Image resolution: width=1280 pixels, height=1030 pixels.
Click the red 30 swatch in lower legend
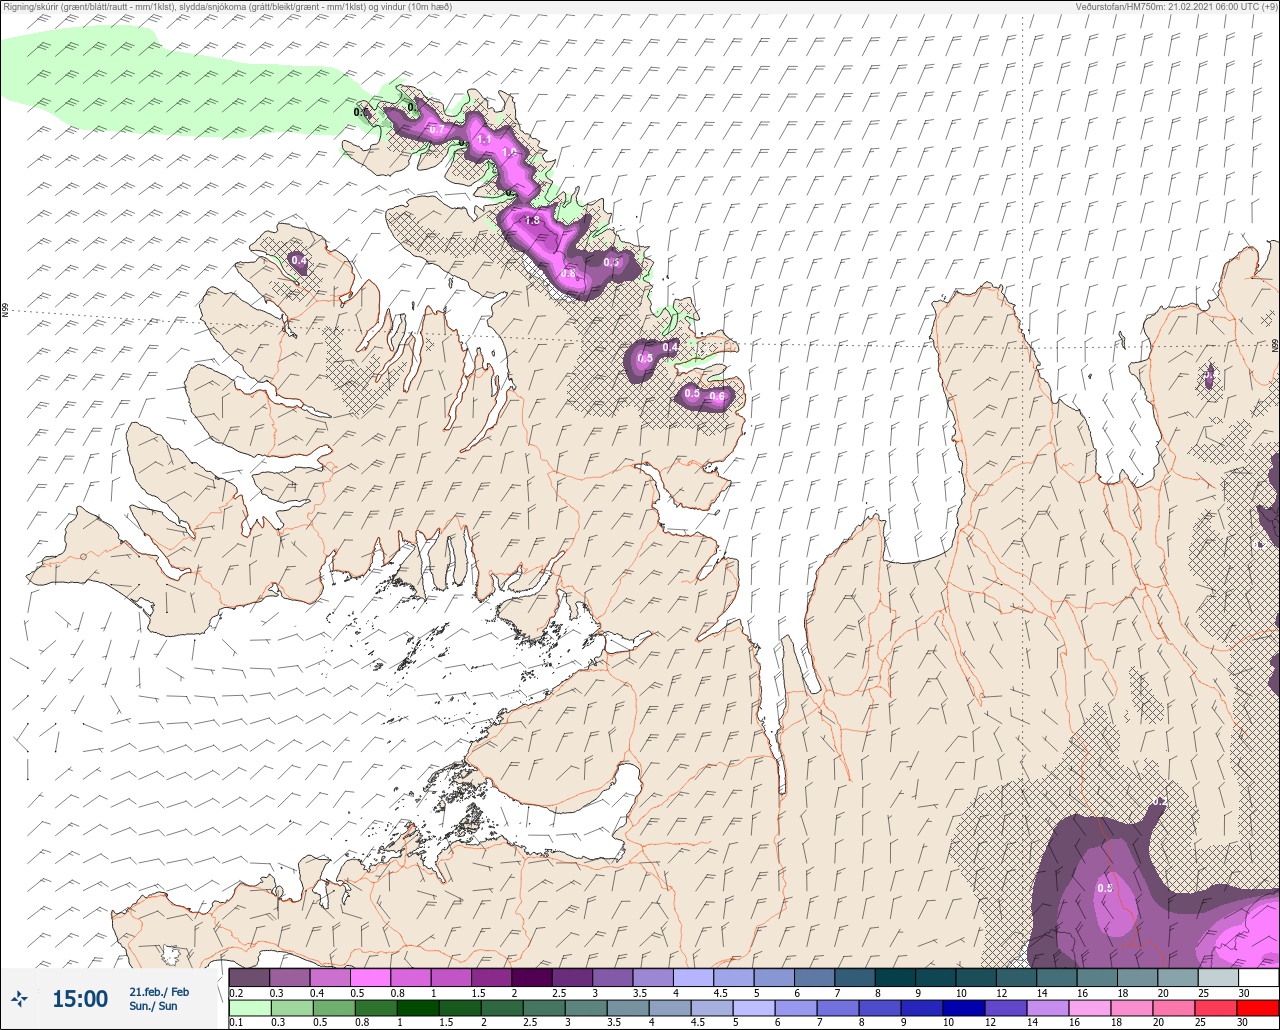pos(1258,1008)
